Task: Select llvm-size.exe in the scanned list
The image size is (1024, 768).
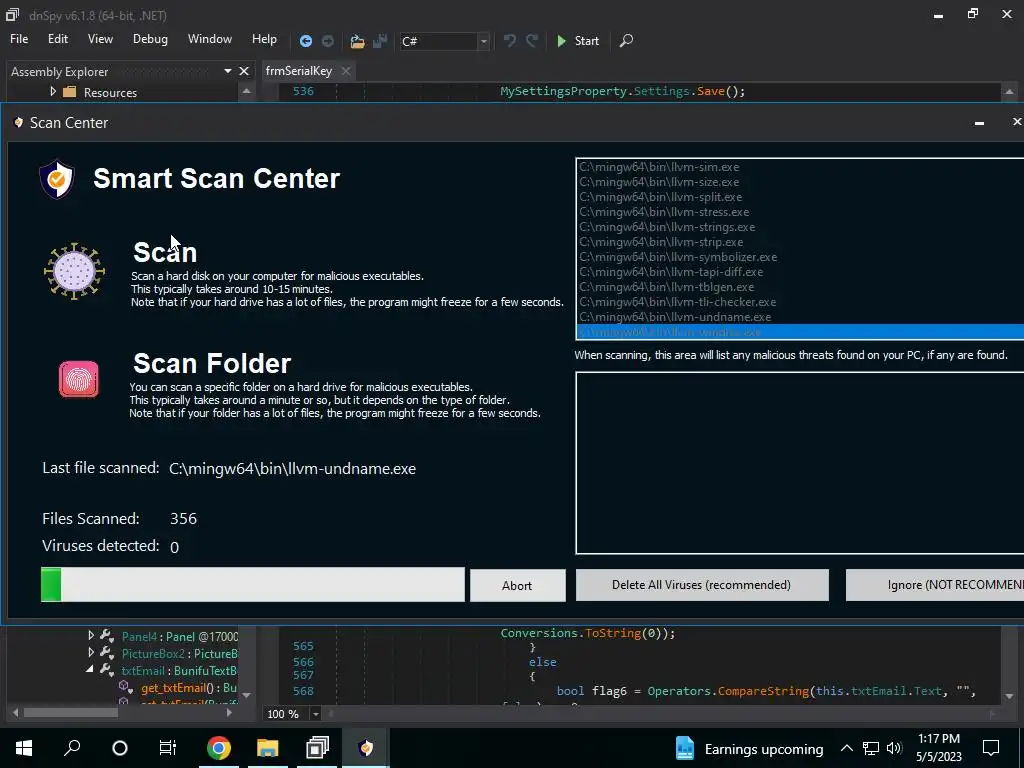Action: tap(801, 182)
